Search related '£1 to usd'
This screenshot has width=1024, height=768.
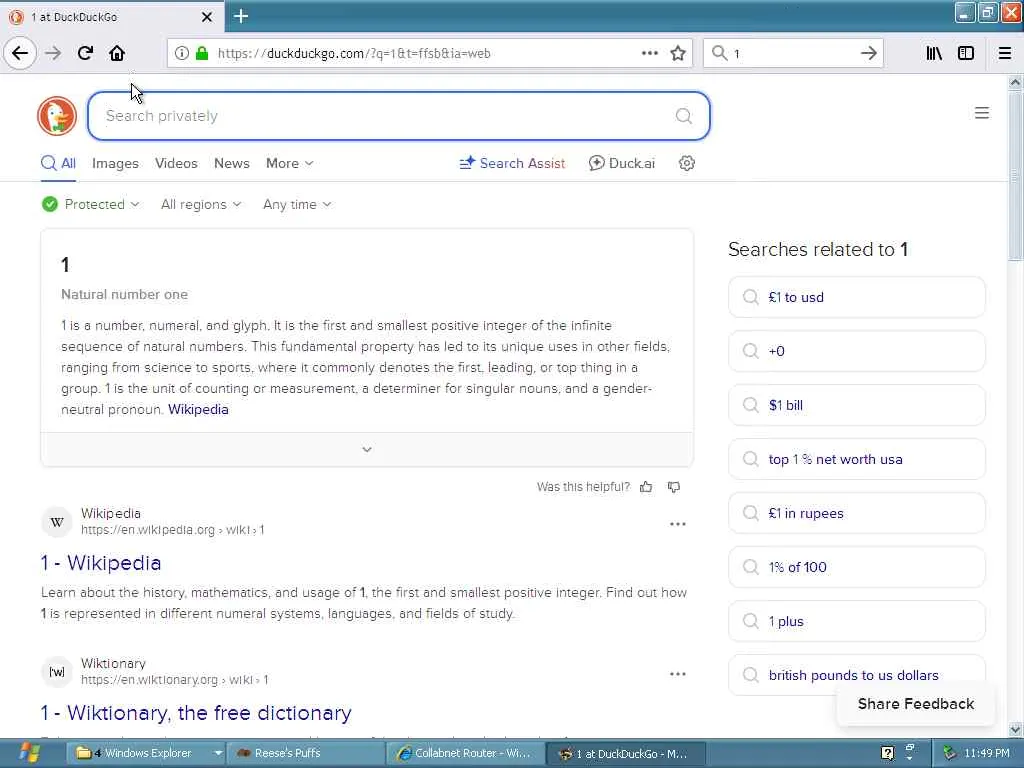(x=856, y=297)
